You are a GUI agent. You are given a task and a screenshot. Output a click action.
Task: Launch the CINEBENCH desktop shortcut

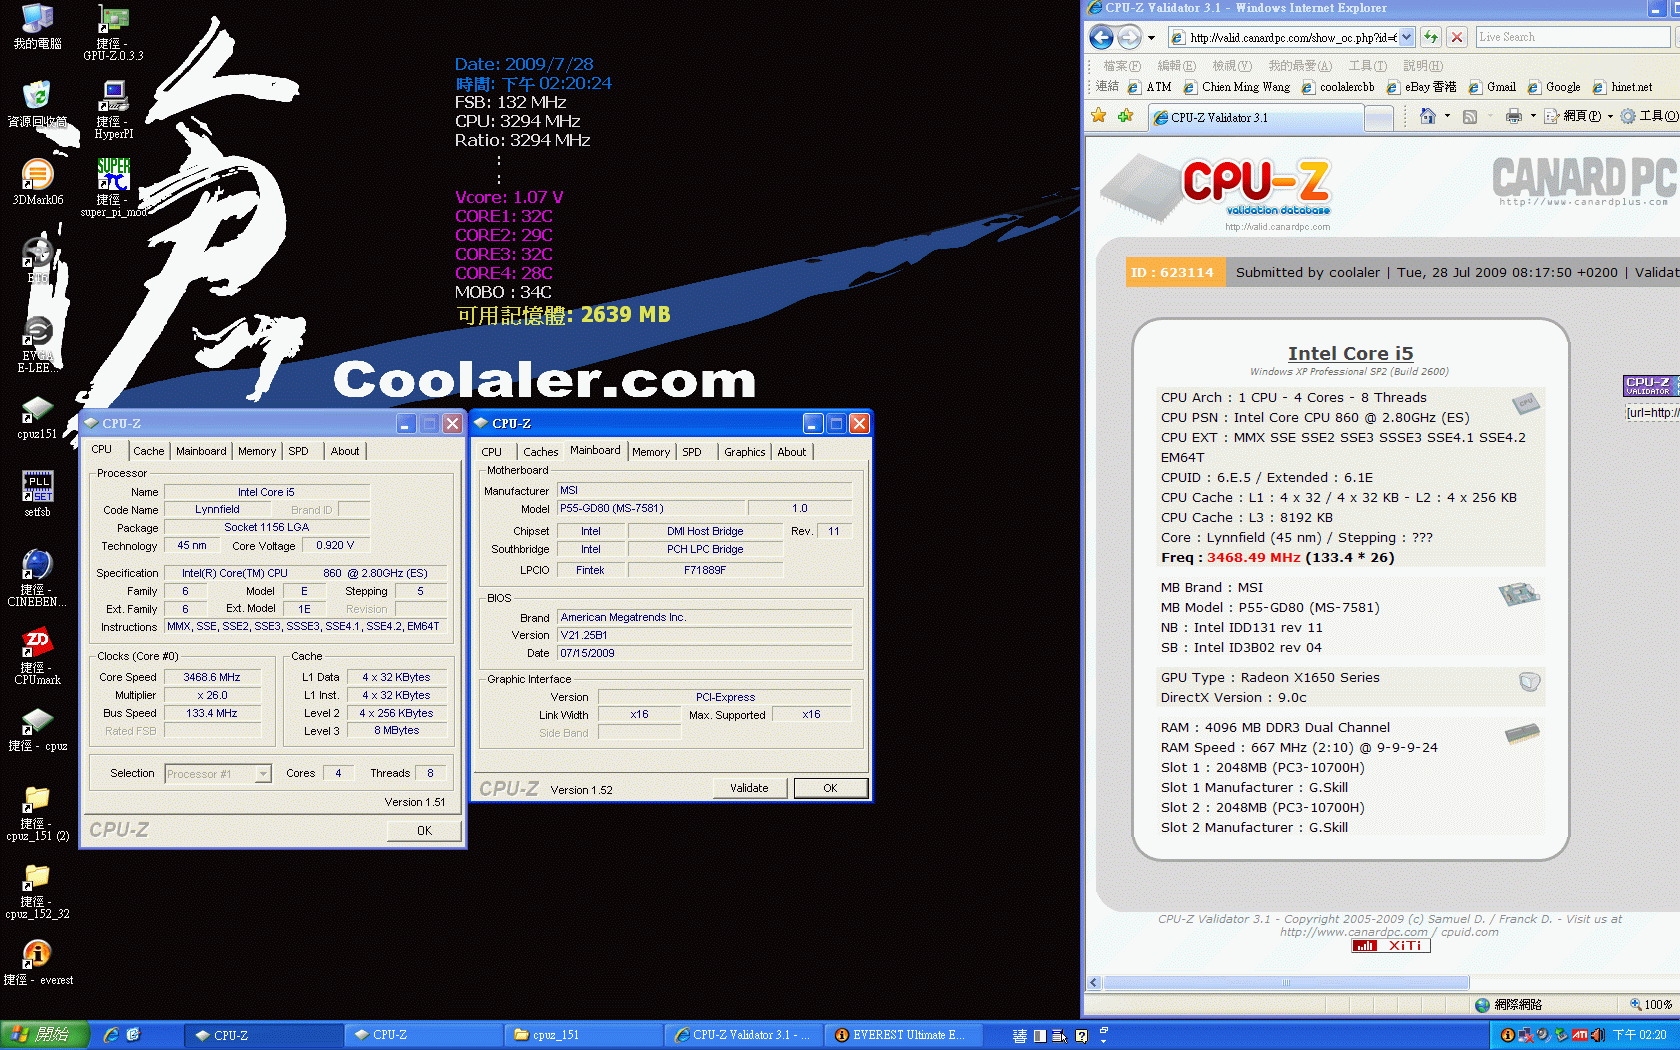pos(37,578)
